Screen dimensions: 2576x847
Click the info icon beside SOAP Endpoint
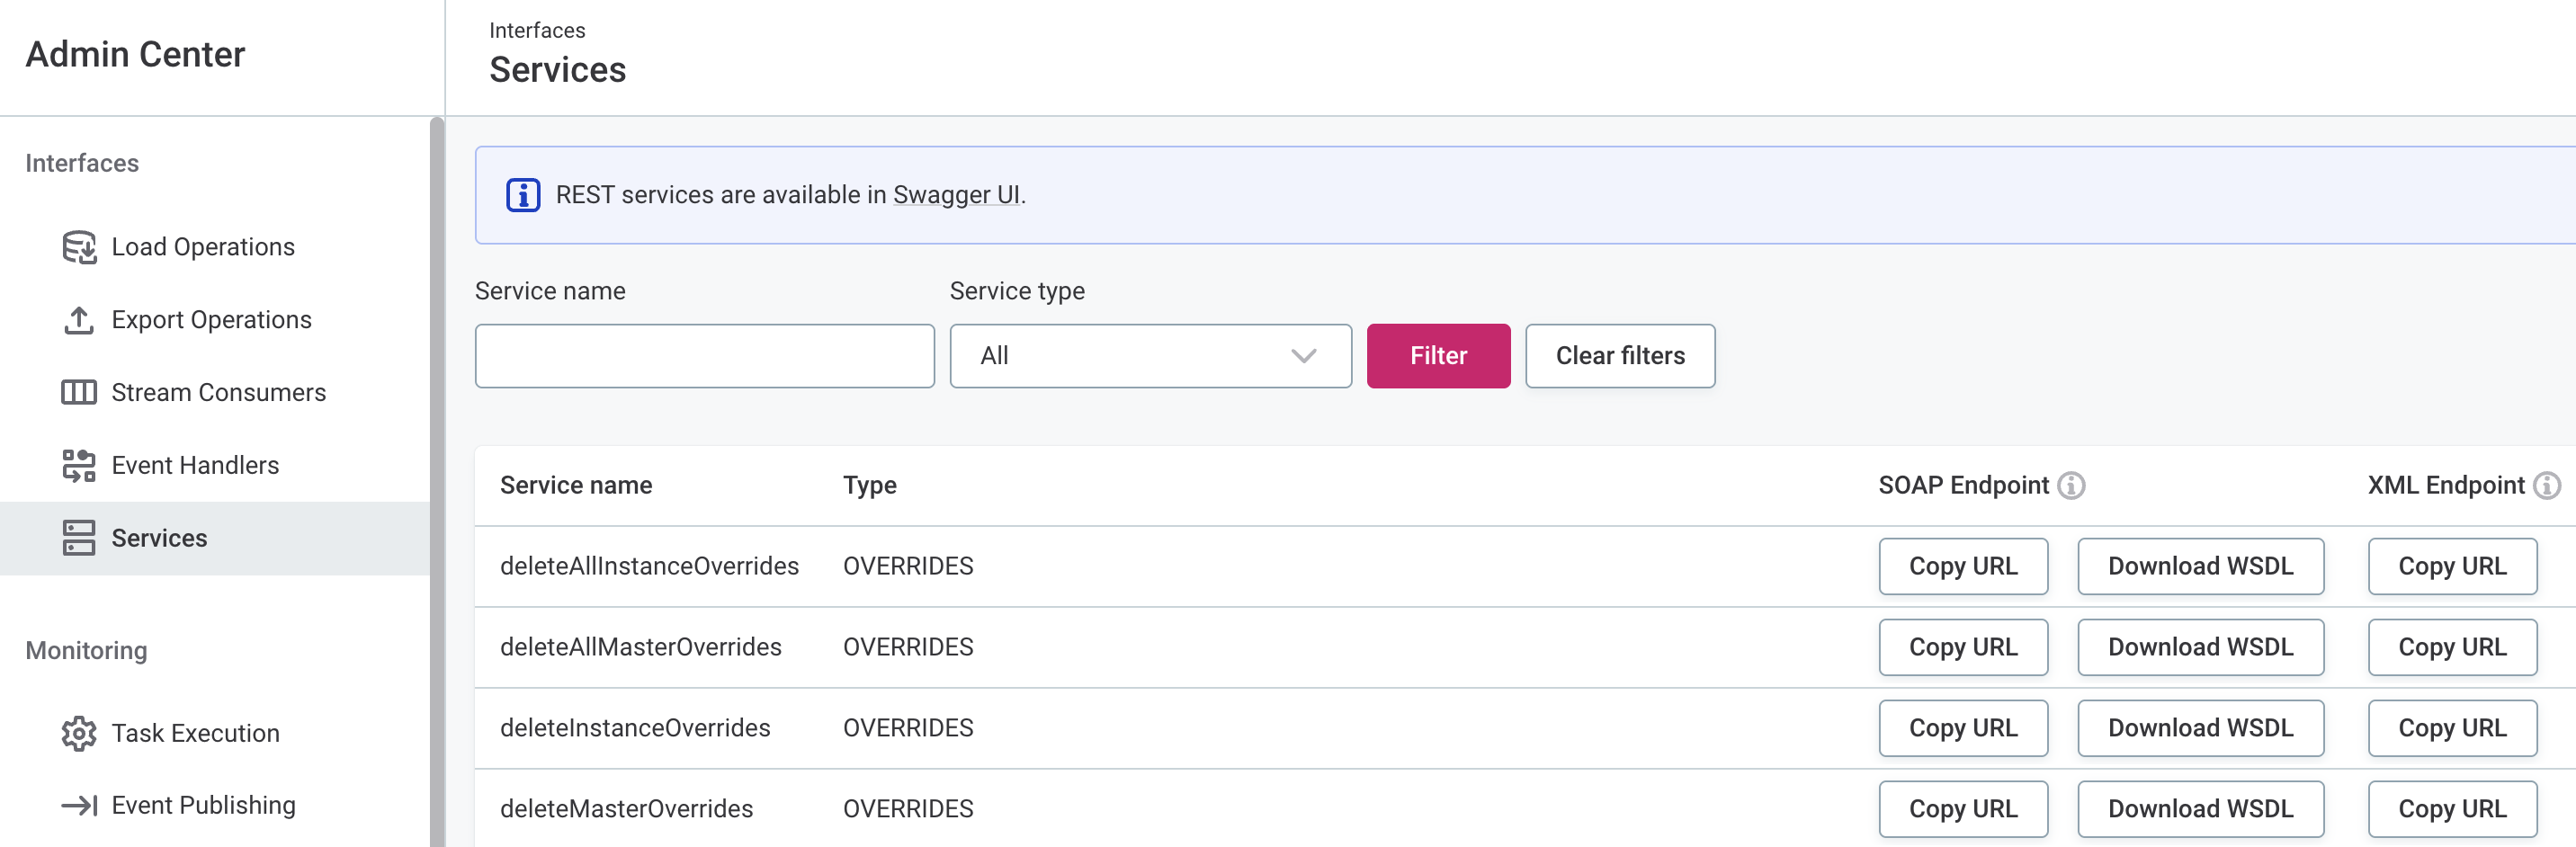(2070, 486)
